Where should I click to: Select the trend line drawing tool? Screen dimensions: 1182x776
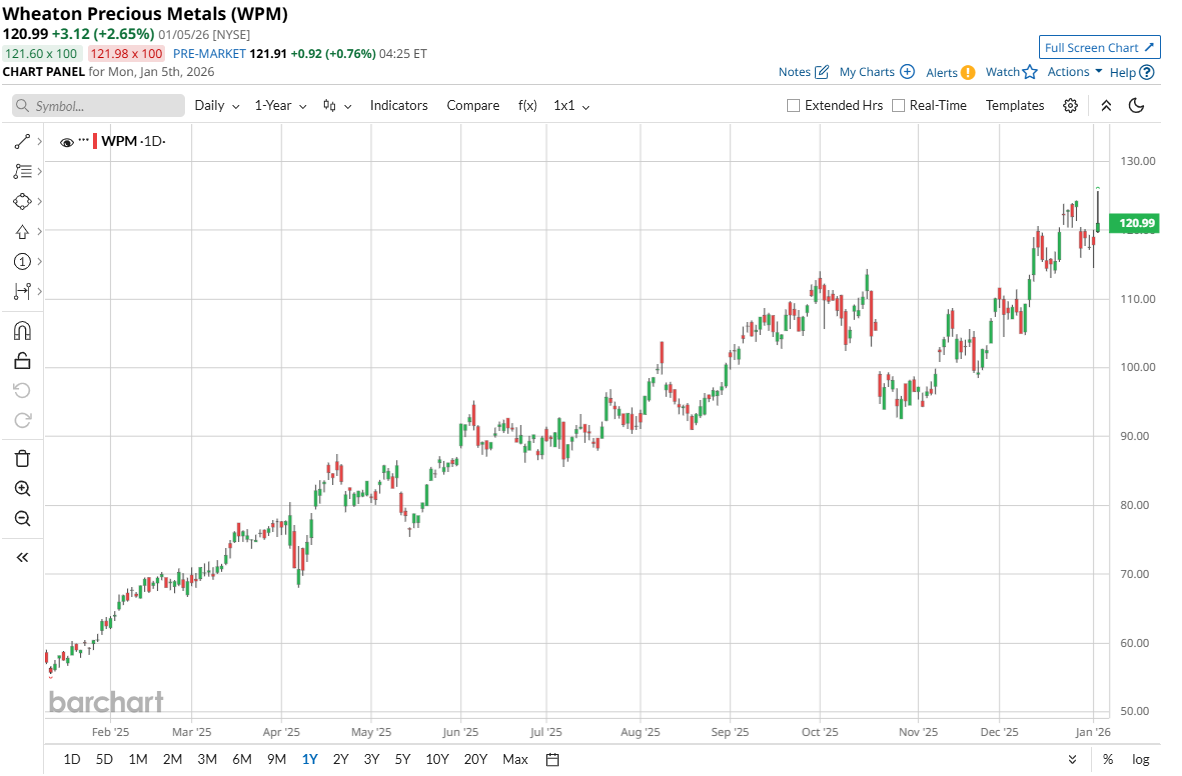pos(22,142)
